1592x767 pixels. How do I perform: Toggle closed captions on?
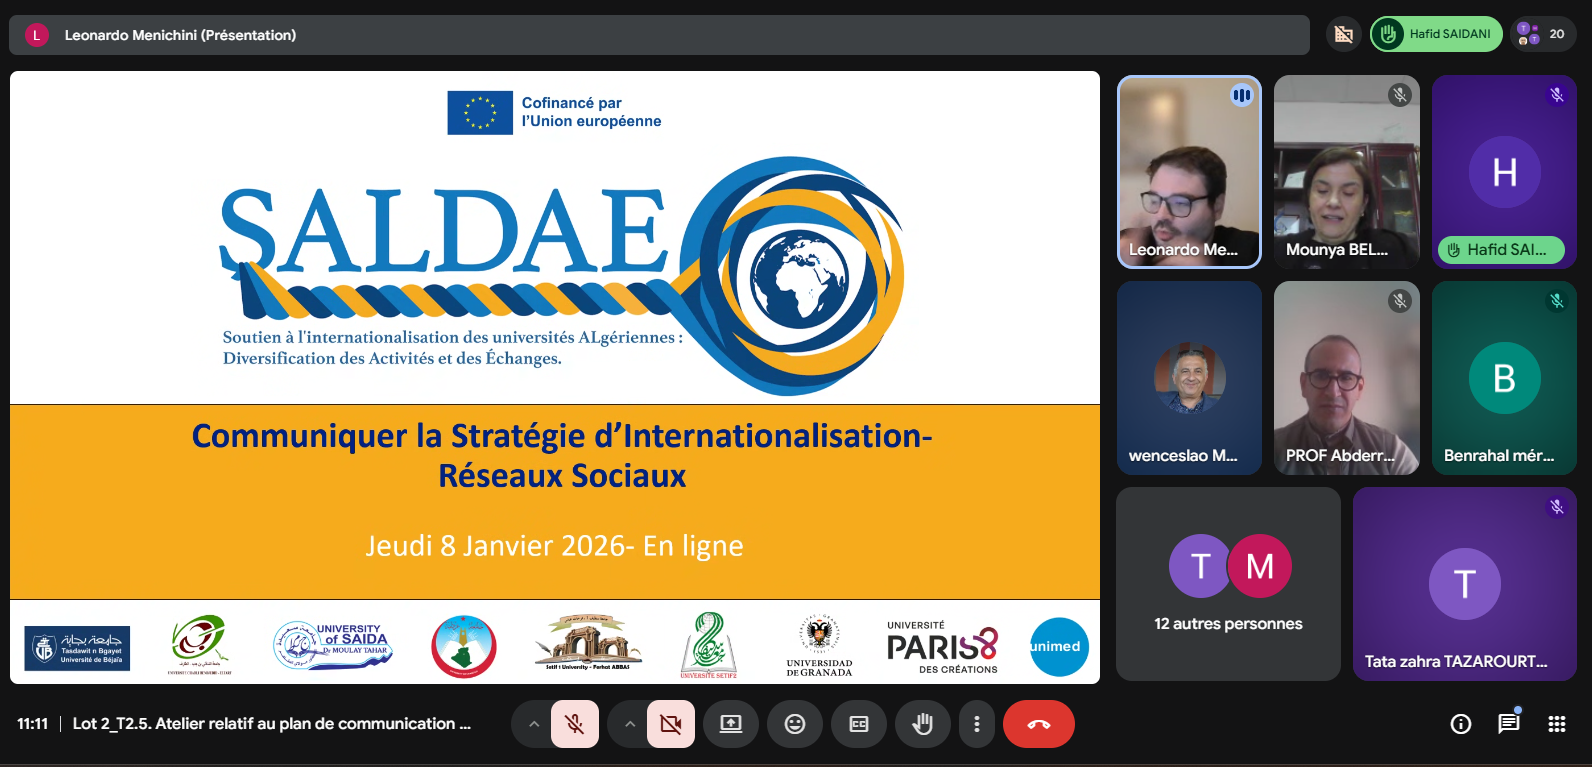point(859,724)
